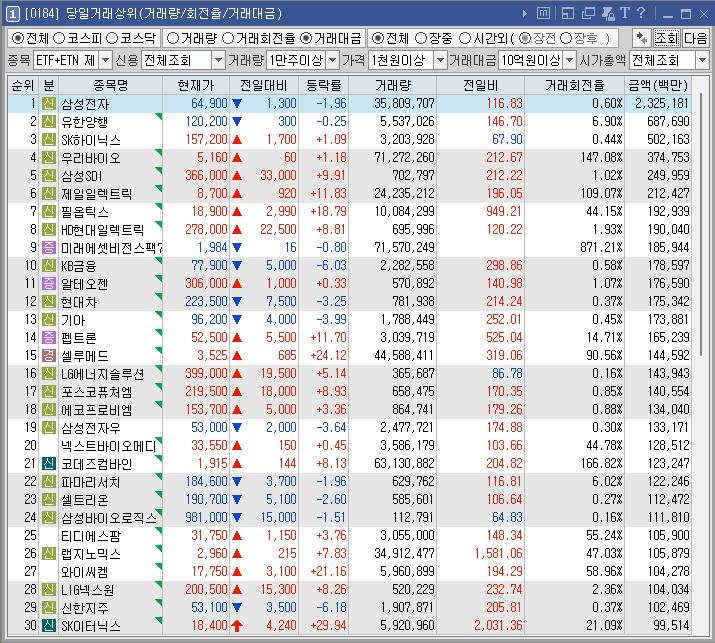Open the 가격 dropdown showing 1천원이상
The height and width of the screenshot is (643, 715).
pos(407,60)
